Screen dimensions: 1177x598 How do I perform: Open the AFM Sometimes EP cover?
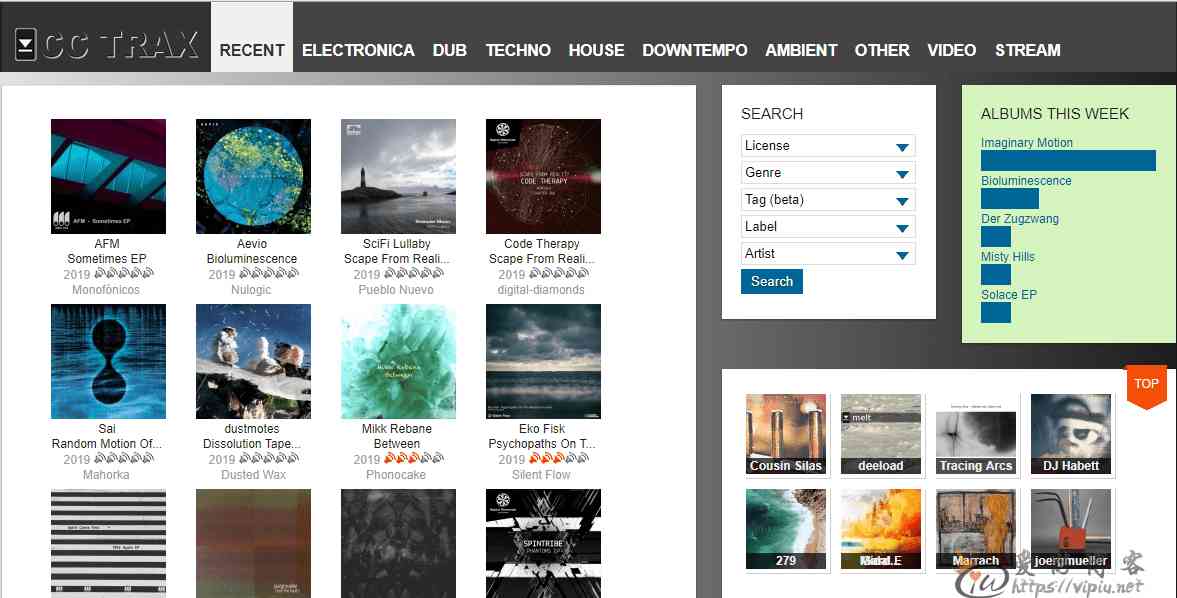click(108, 176)
